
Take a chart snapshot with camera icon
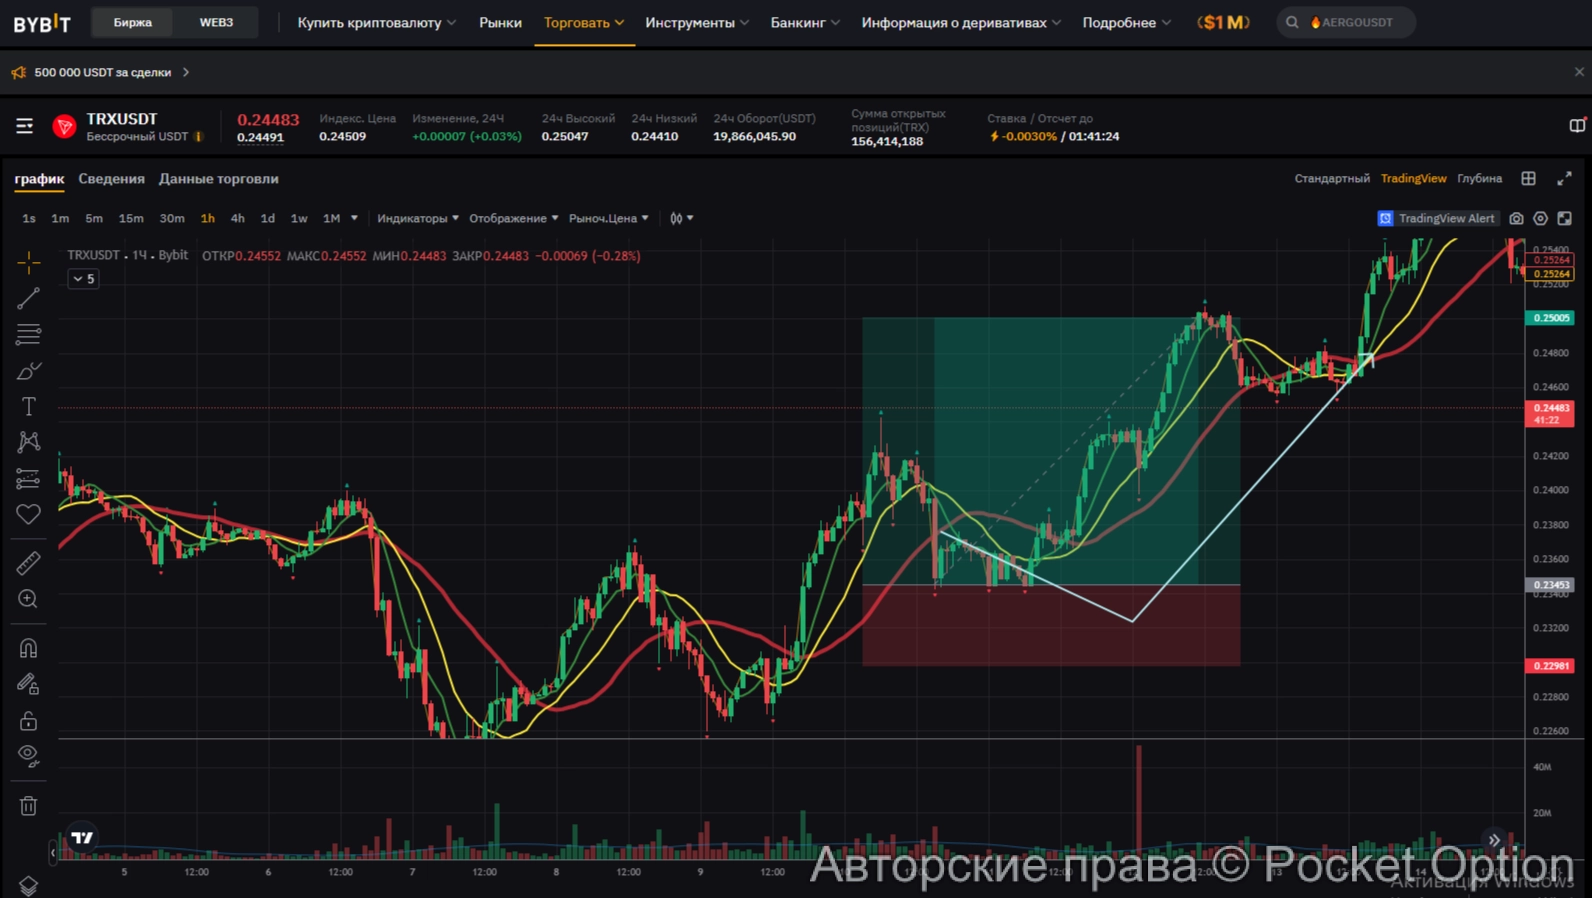click(1516, 218)
